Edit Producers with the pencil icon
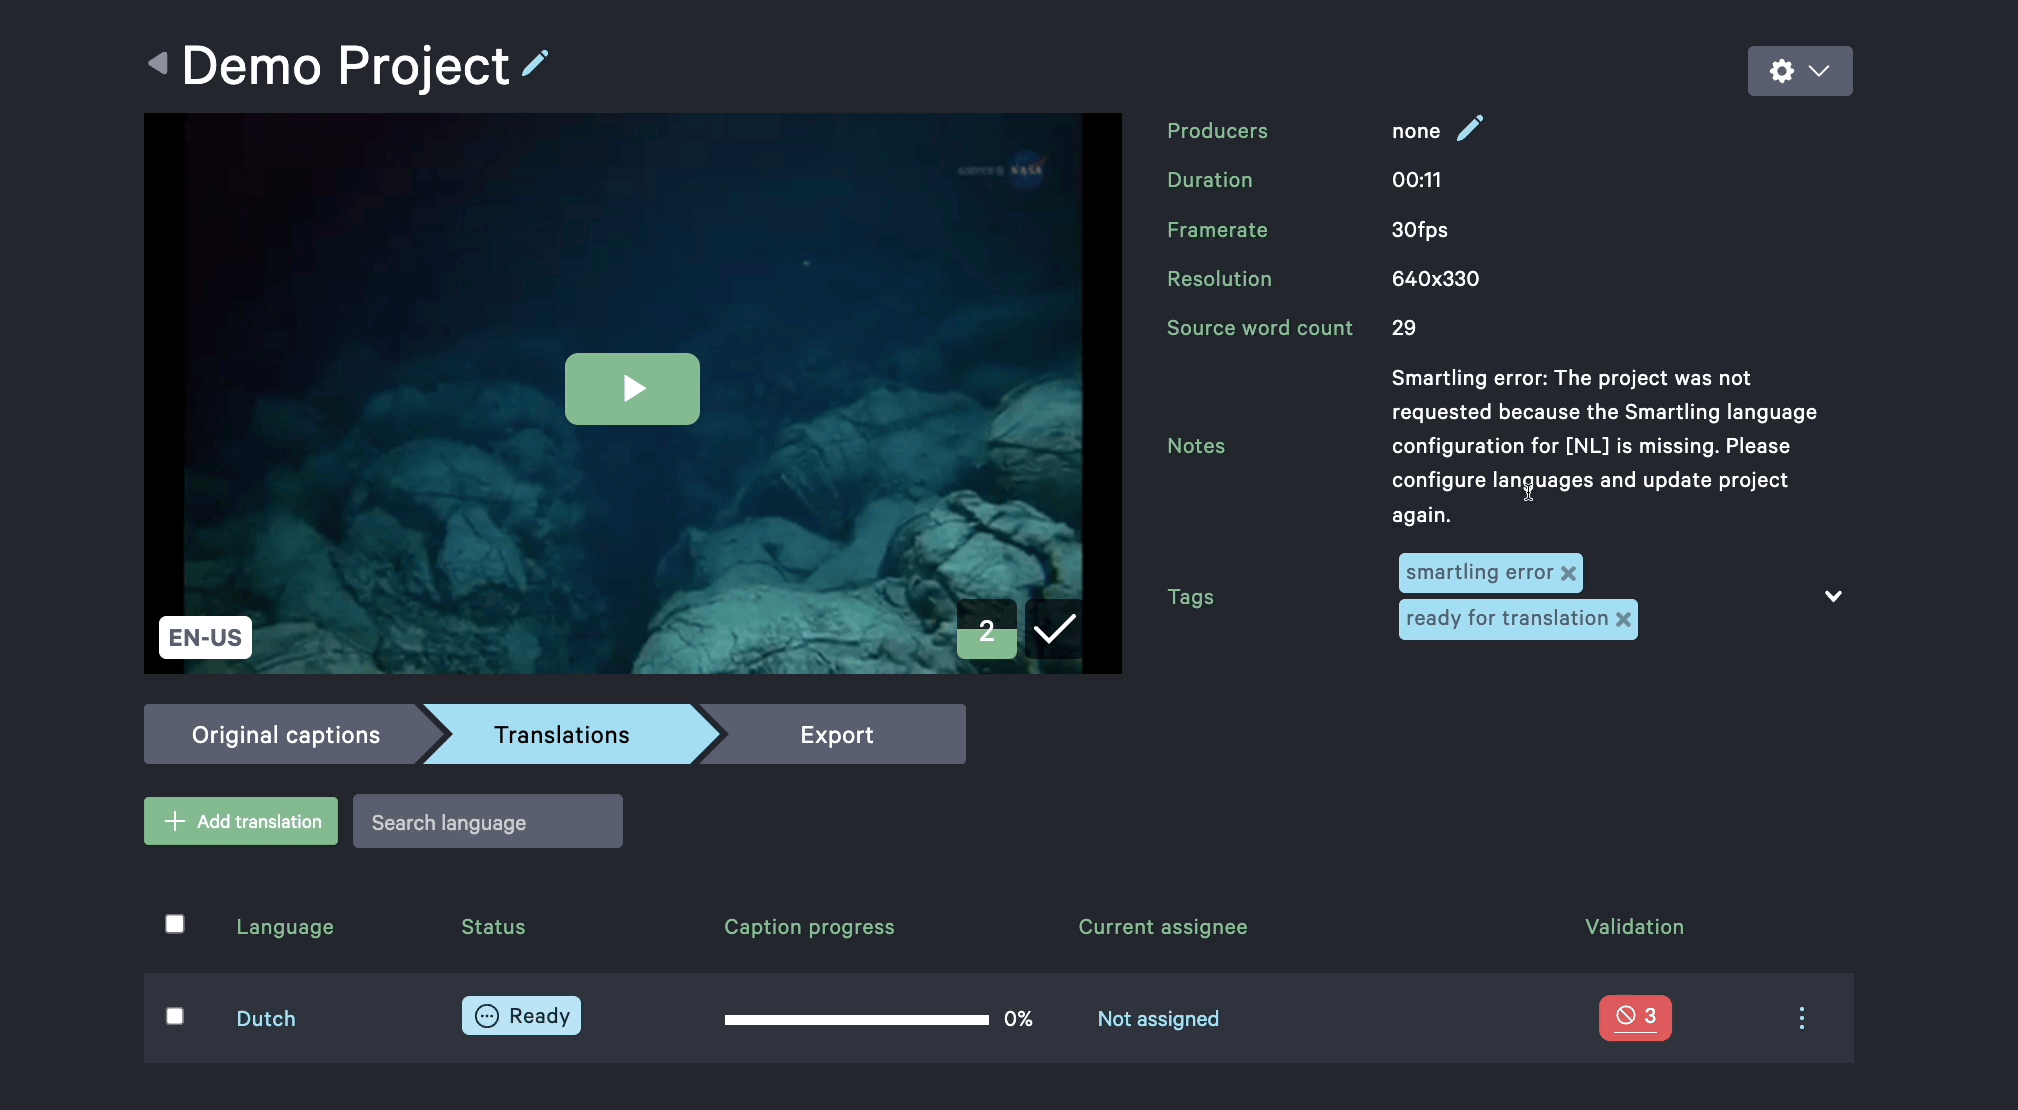This screenshot has height=1110, width=2018. [1469, 129]
